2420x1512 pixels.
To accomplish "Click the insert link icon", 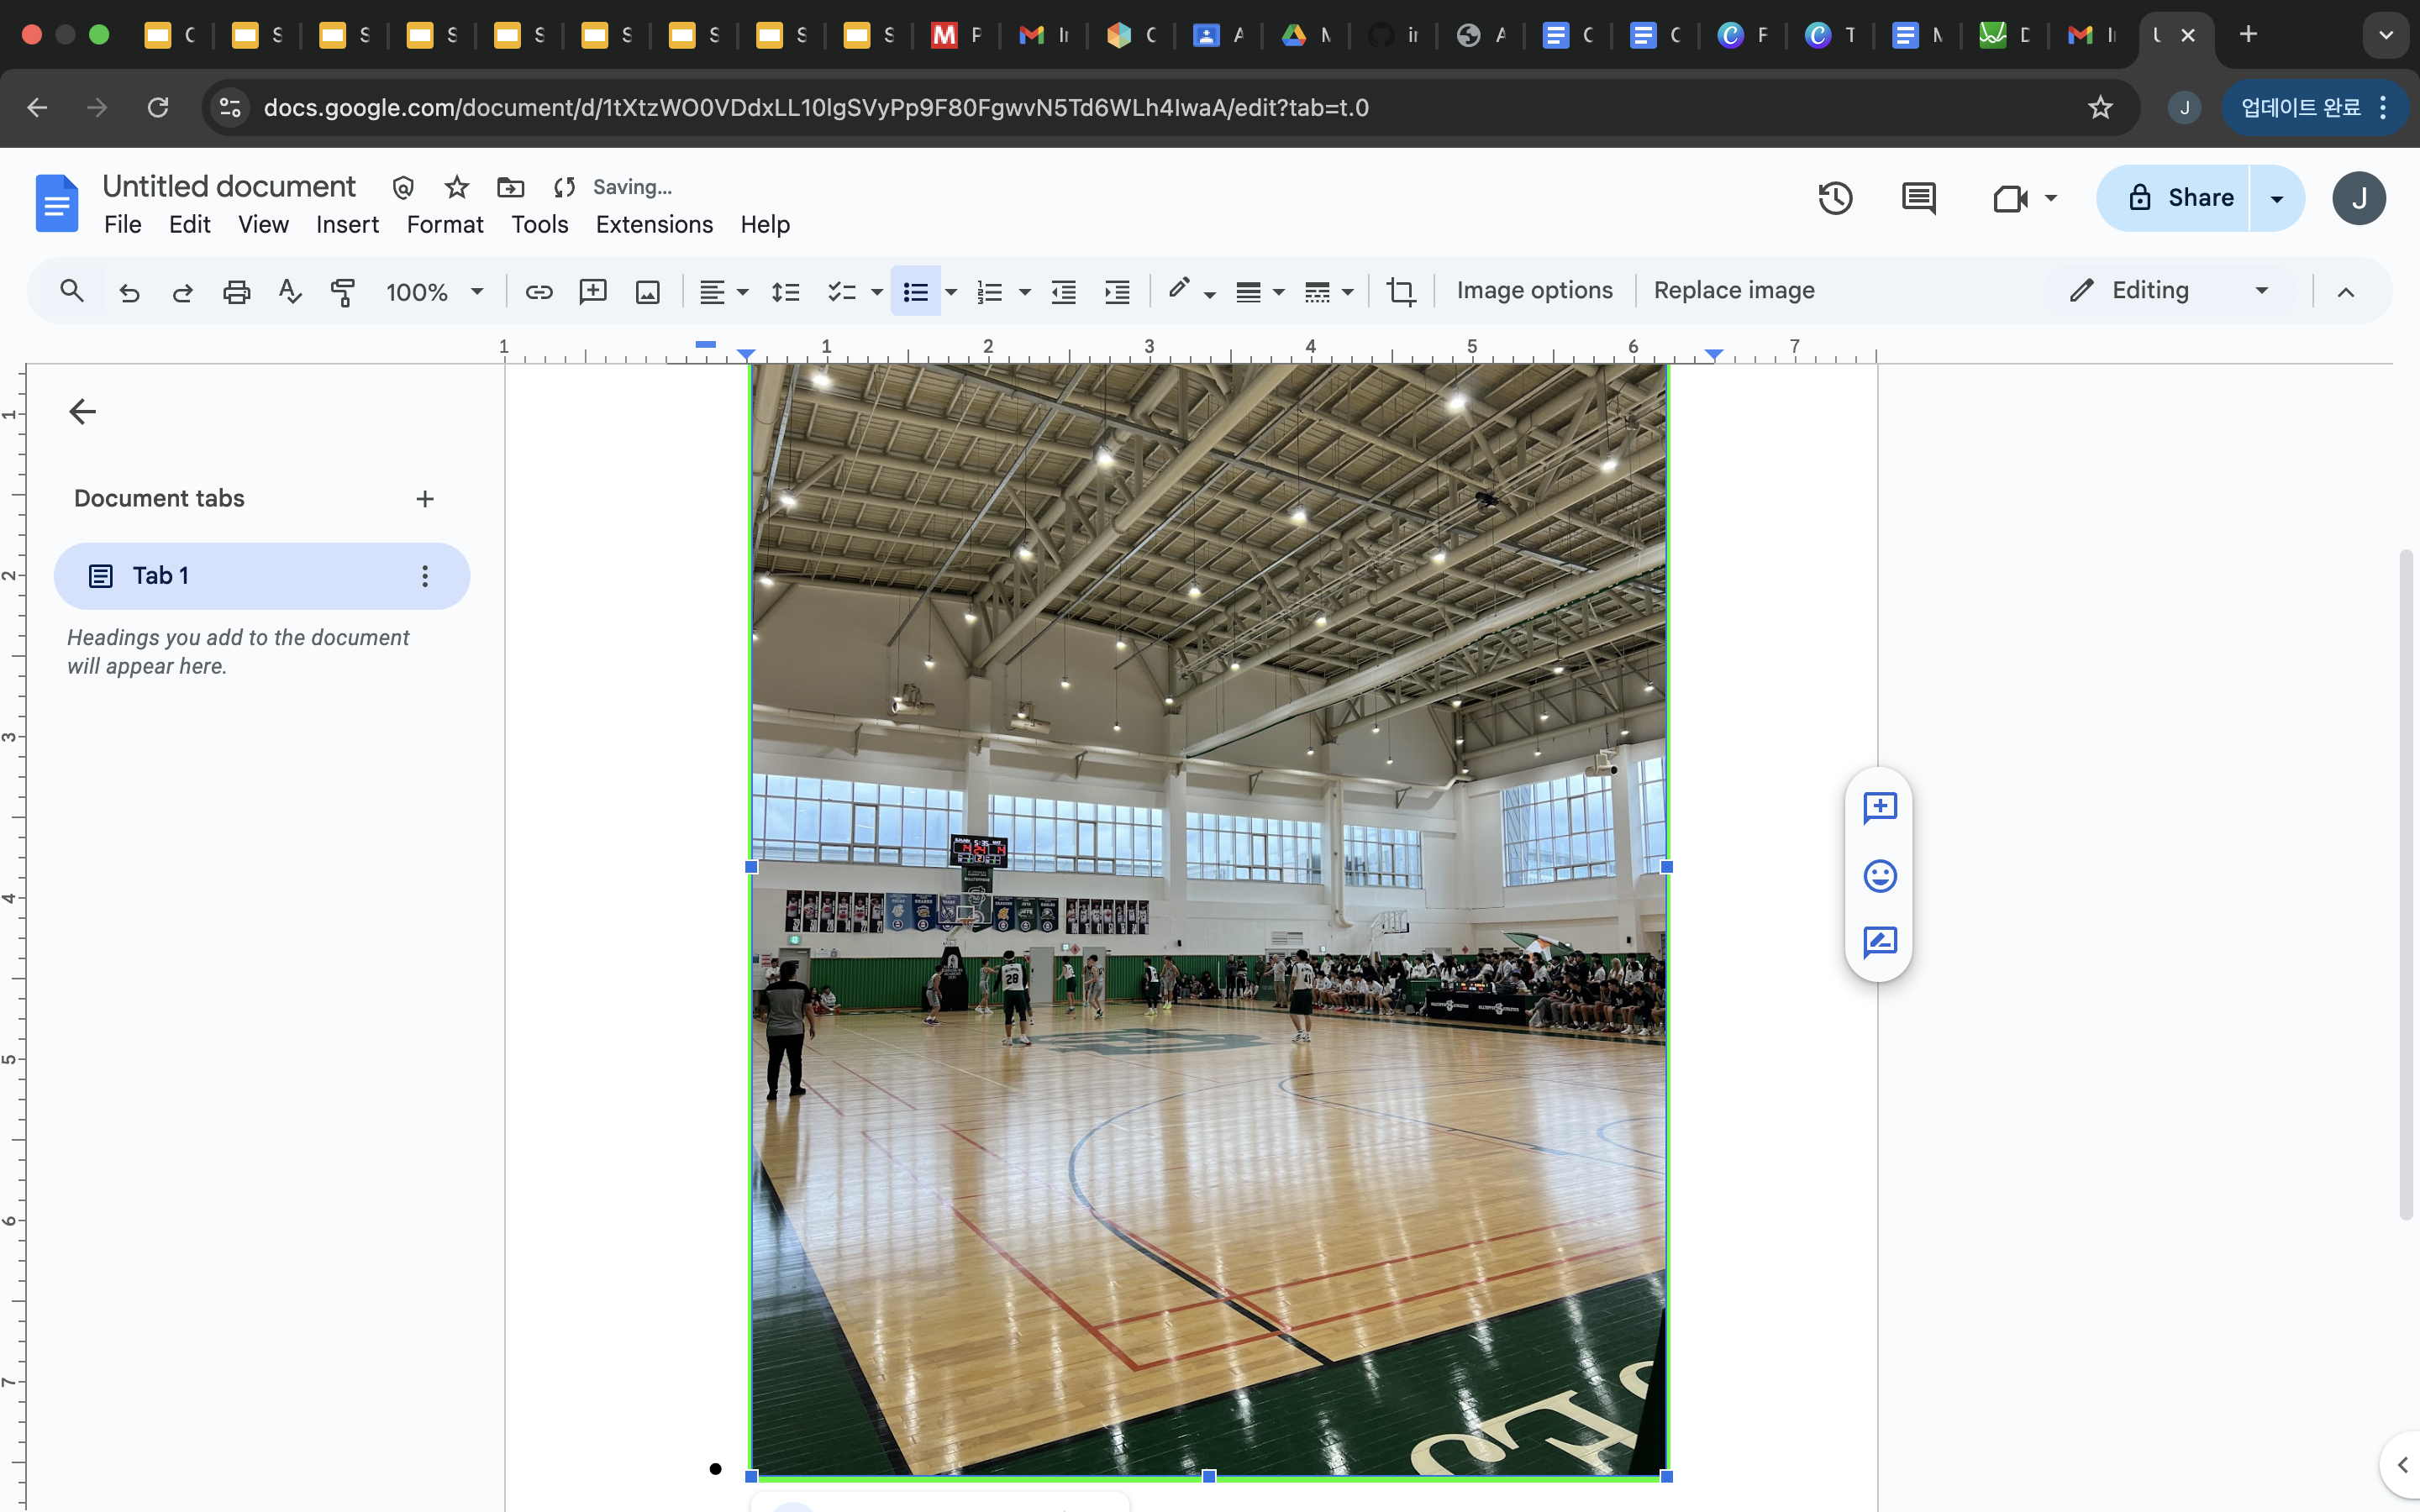I will click(539, 291).
